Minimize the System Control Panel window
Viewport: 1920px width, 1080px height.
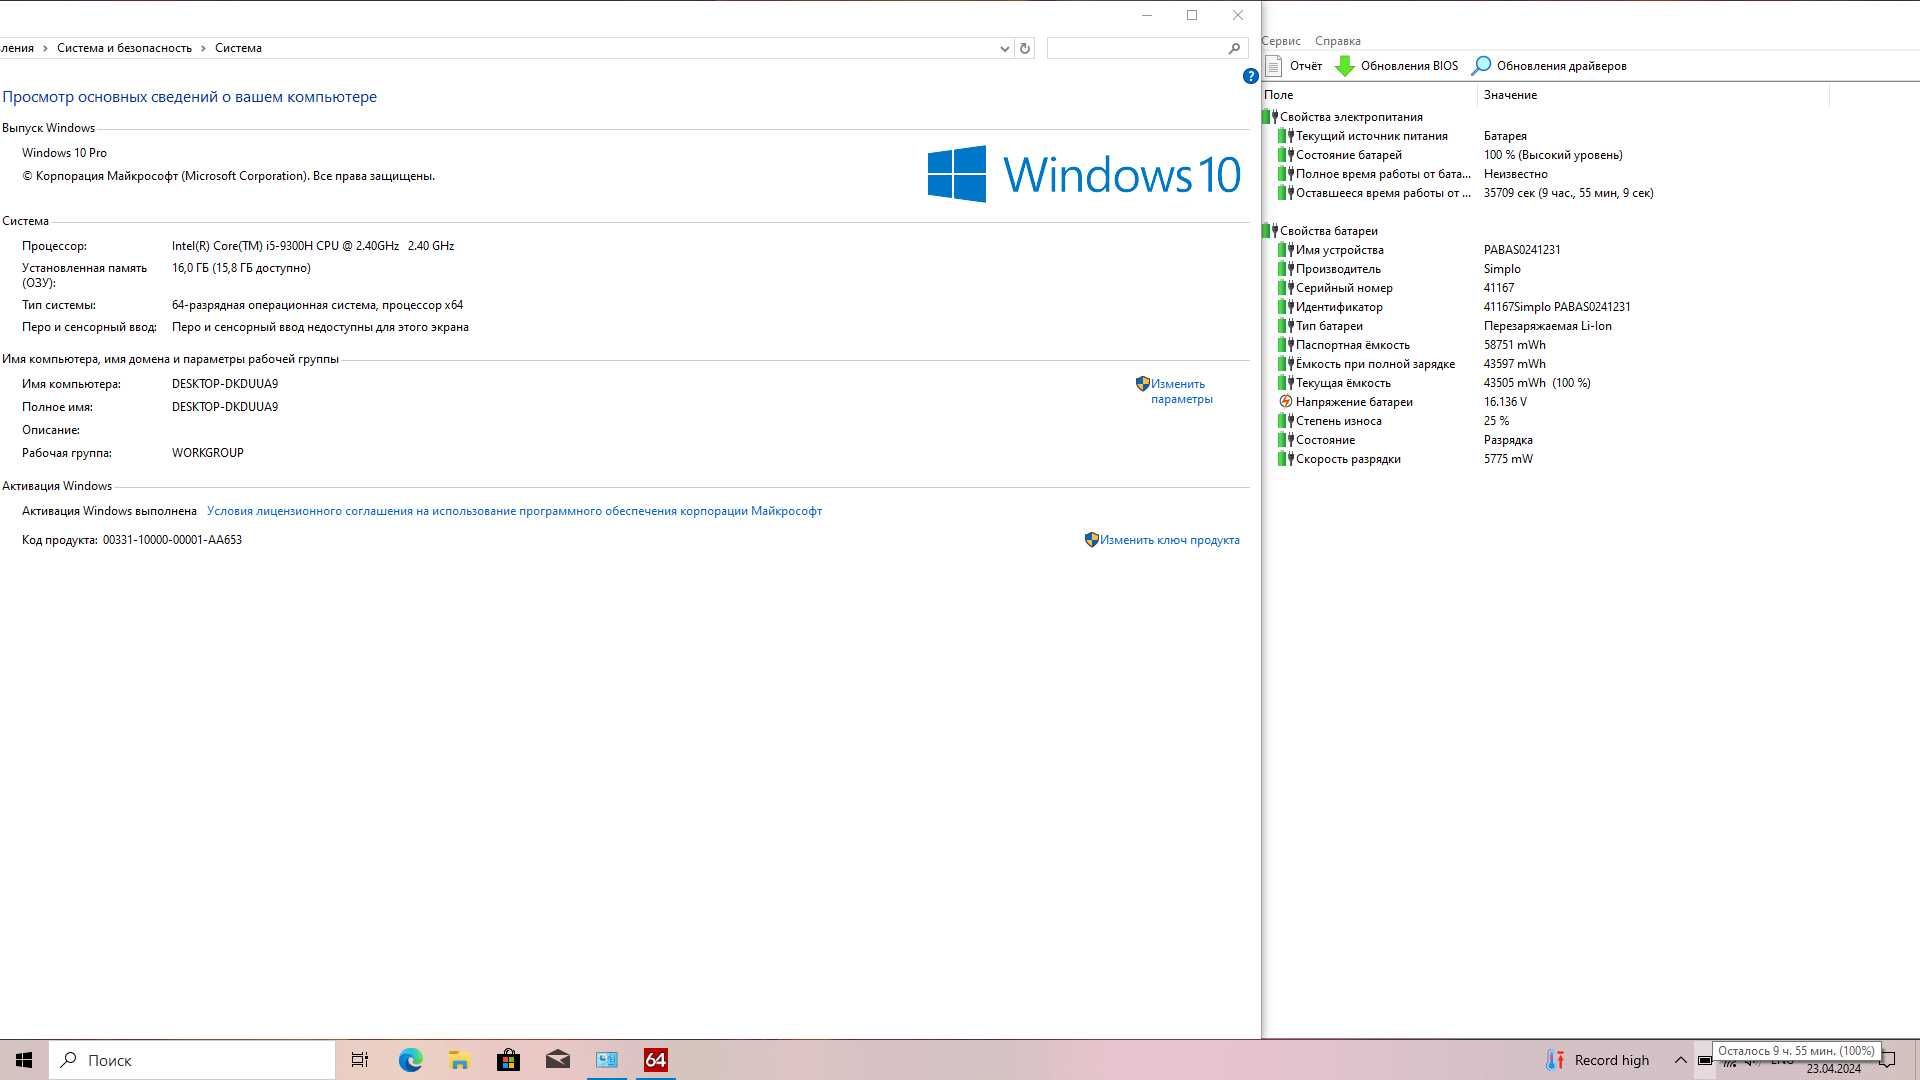click(1147, 15)
